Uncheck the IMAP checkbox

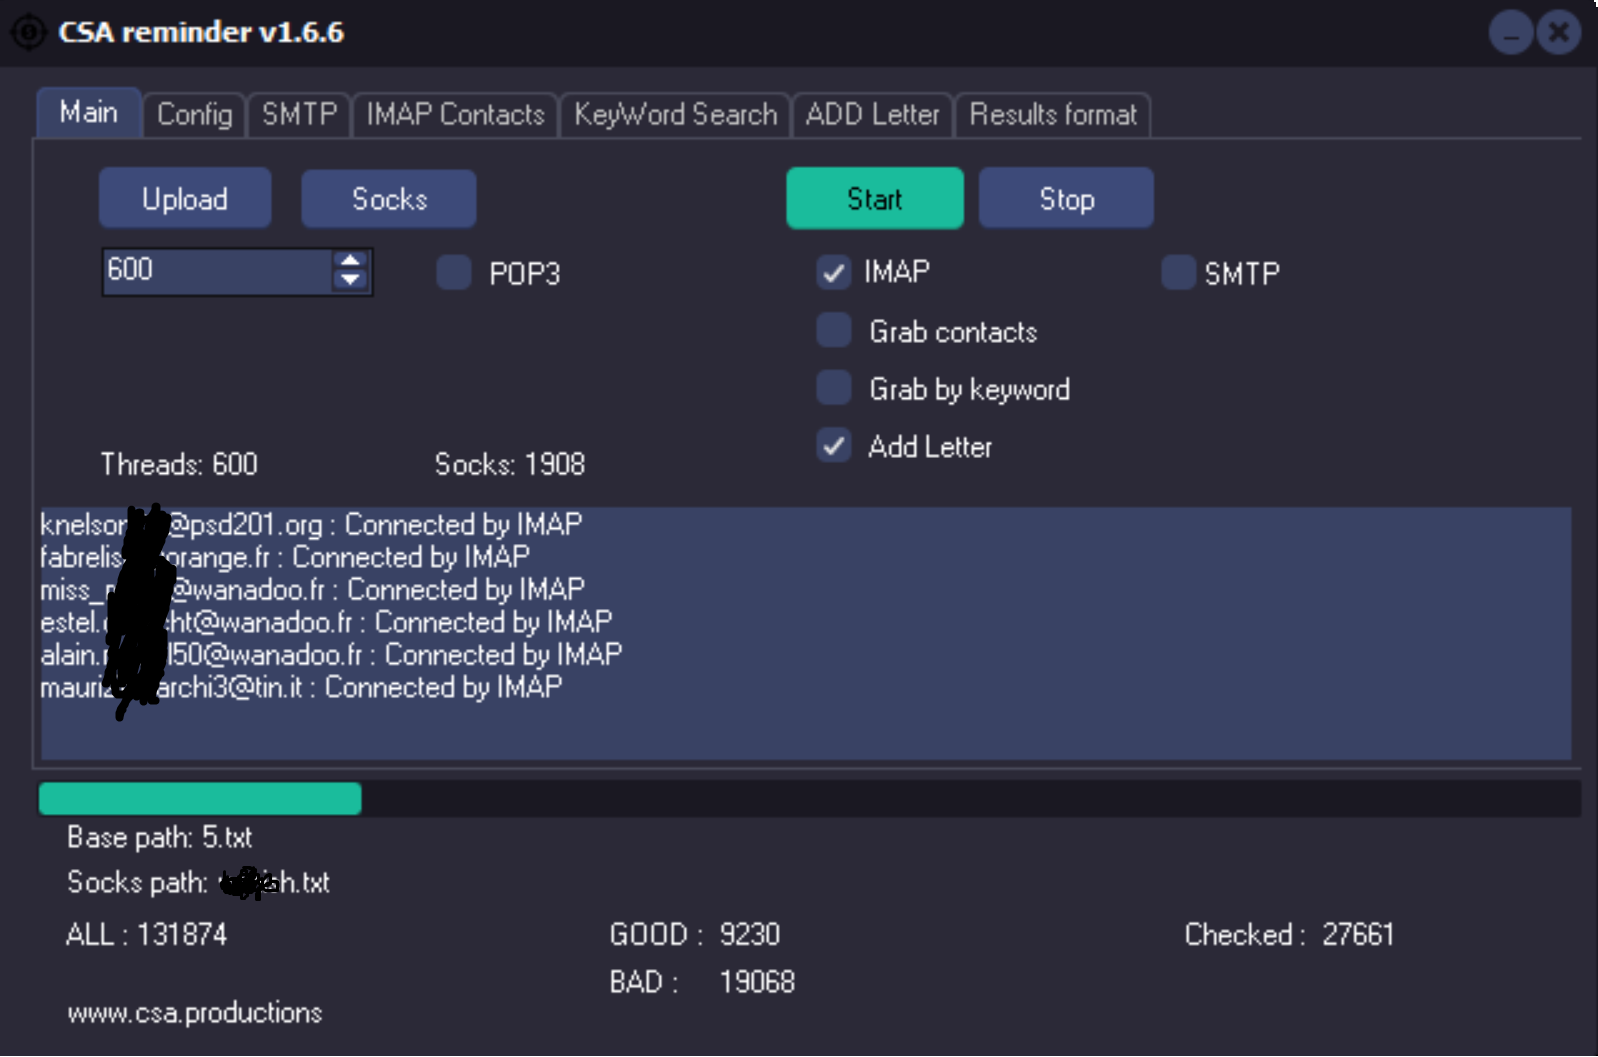point(834,272)
